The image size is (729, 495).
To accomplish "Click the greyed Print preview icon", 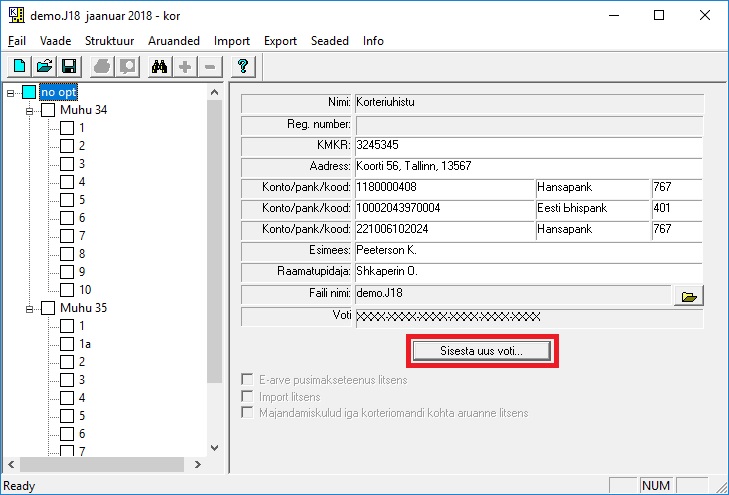I will [127, 67].
